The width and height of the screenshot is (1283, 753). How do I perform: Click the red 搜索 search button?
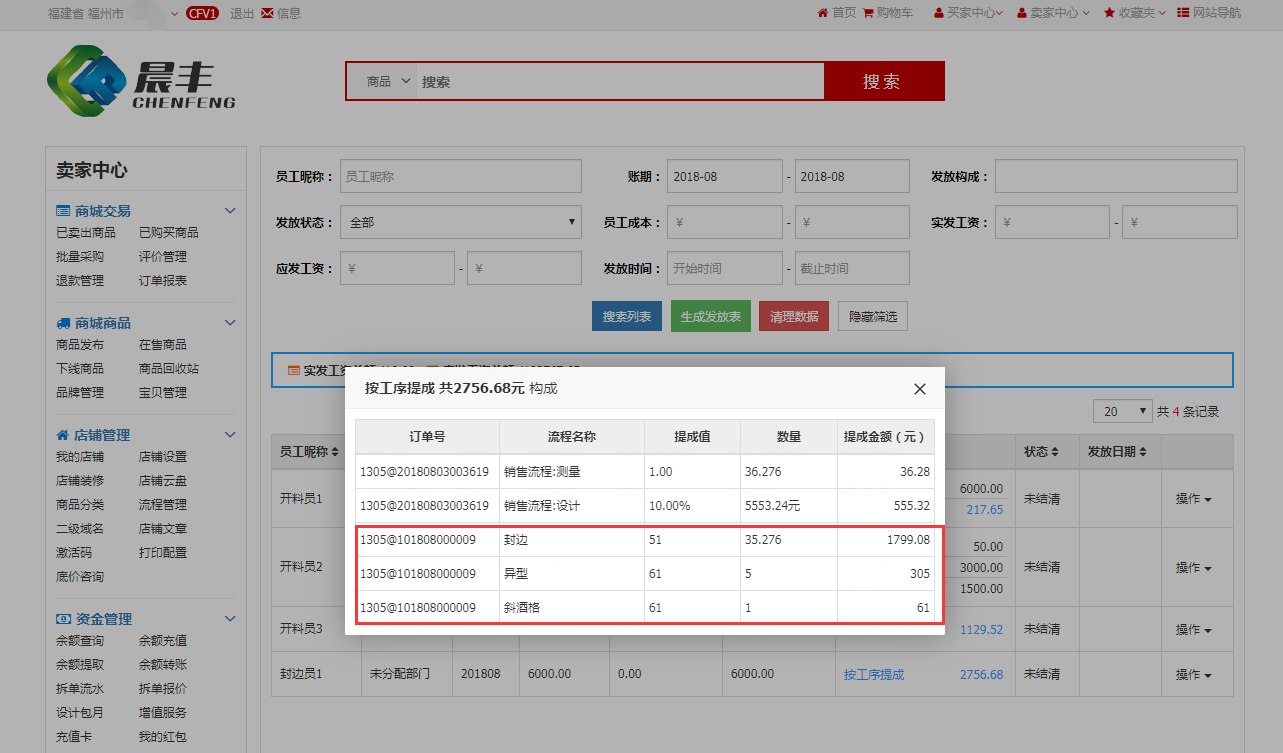click(x=883, y=82)
